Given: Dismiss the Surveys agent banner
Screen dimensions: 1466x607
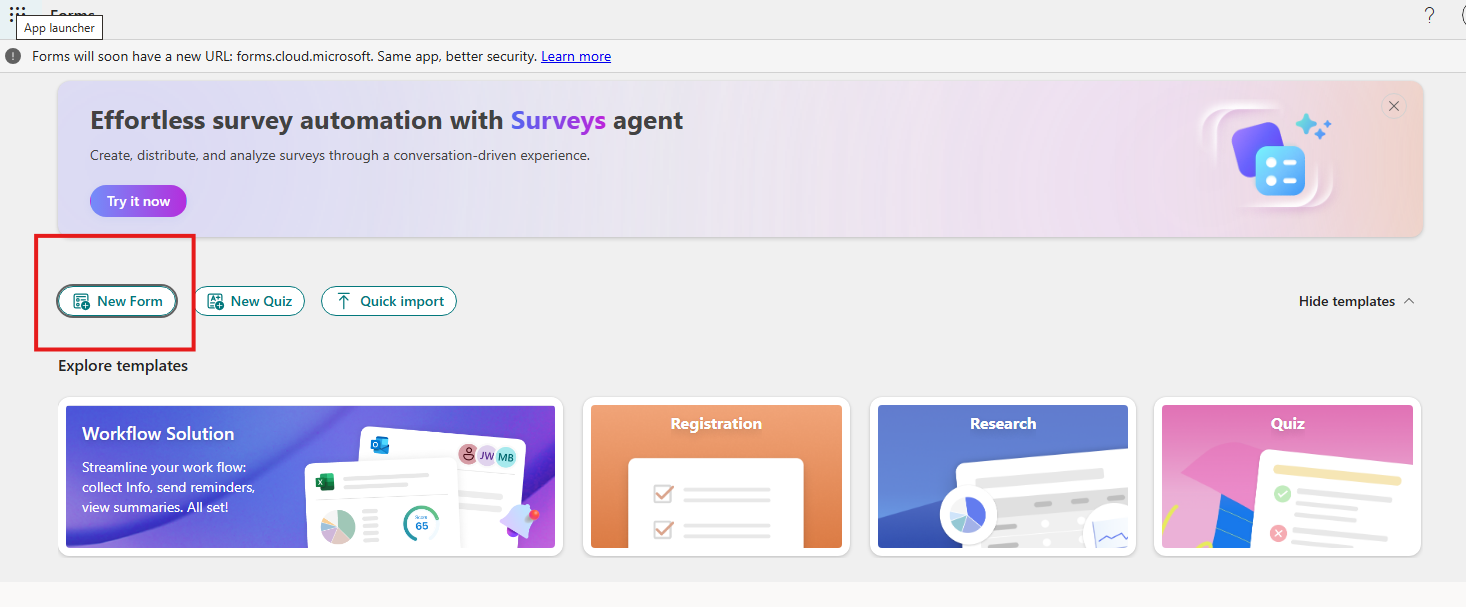Looking at the screenshot, I should (x=1393, y=106).
